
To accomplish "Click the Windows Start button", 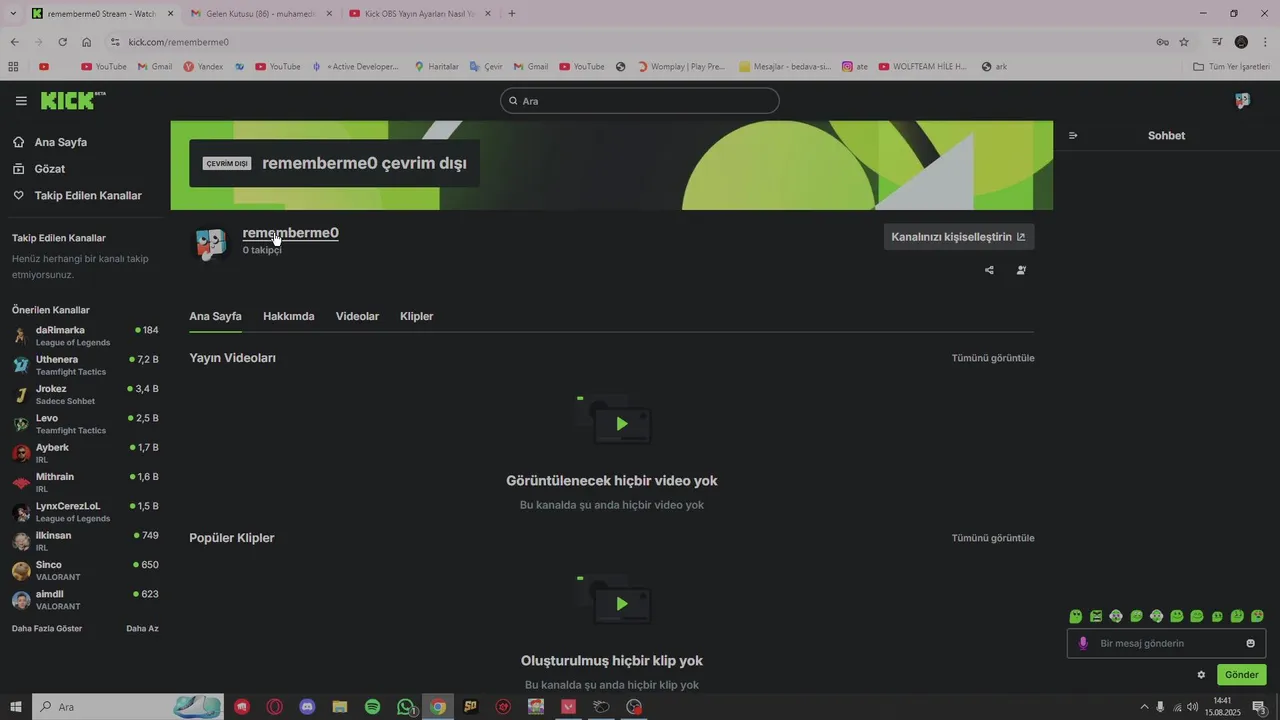I will (16, 707).
